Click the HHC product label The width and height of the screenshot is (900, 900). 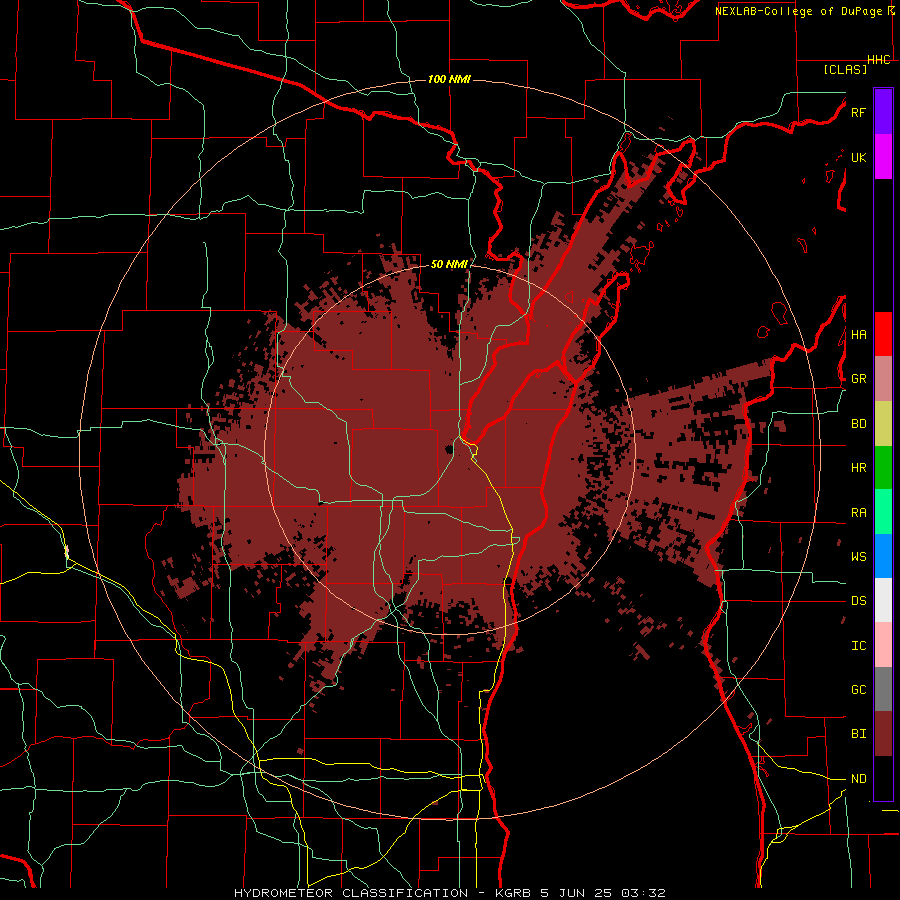tap(879, 60)
